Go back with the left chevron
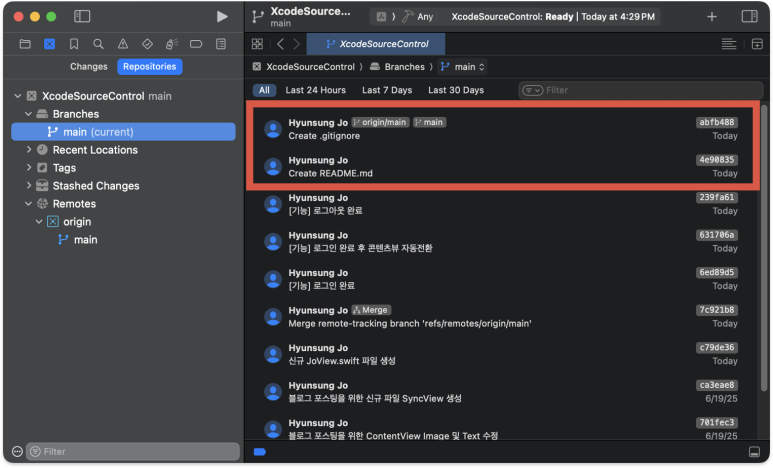 point(280,44)
